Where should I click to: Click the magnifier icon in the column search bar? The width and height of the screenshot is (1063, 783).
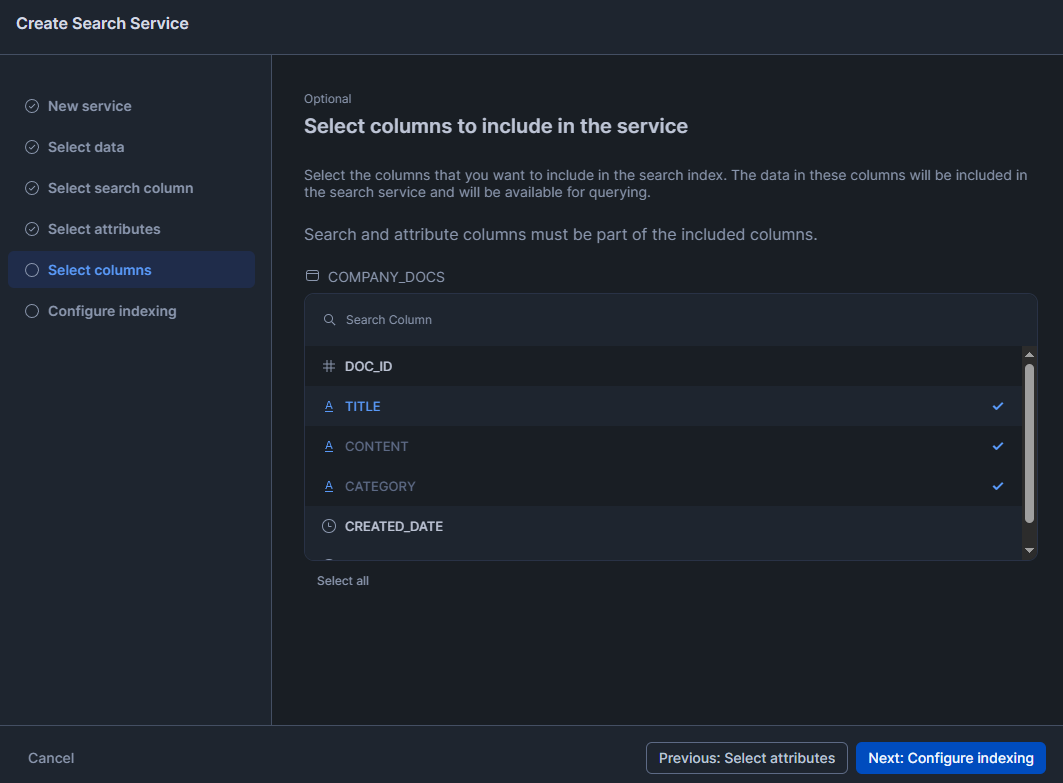click(329, 319)
